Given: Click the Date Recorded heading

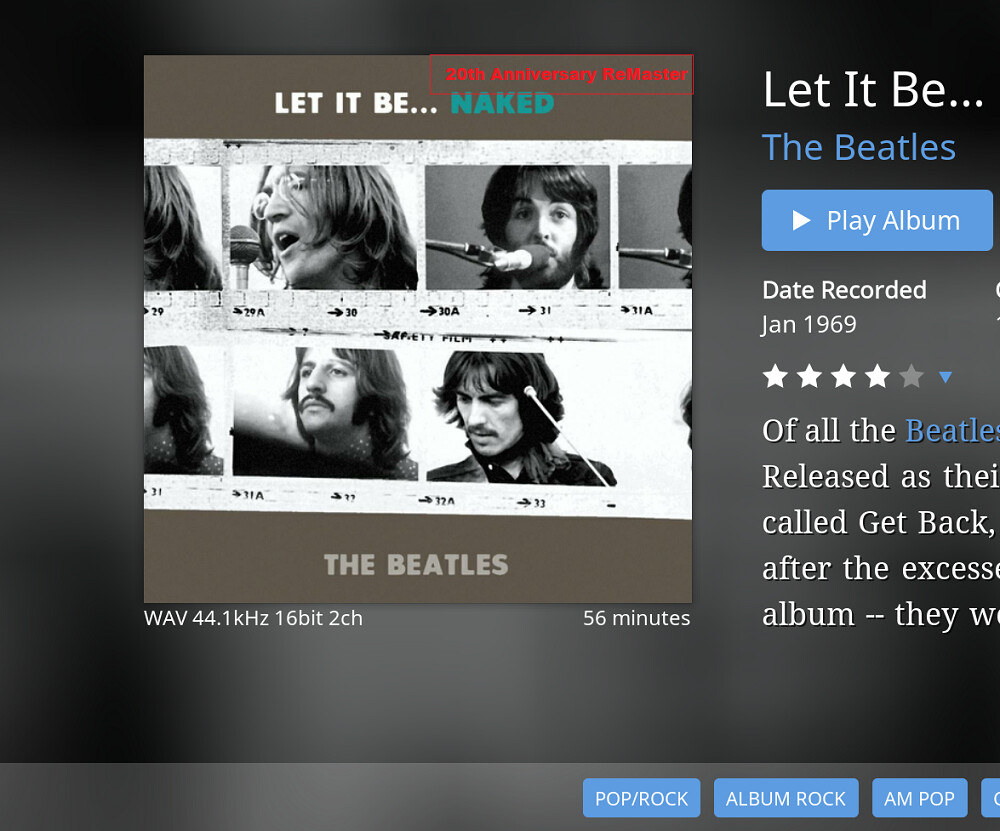Looking at the screenshot, I should 844,290.
